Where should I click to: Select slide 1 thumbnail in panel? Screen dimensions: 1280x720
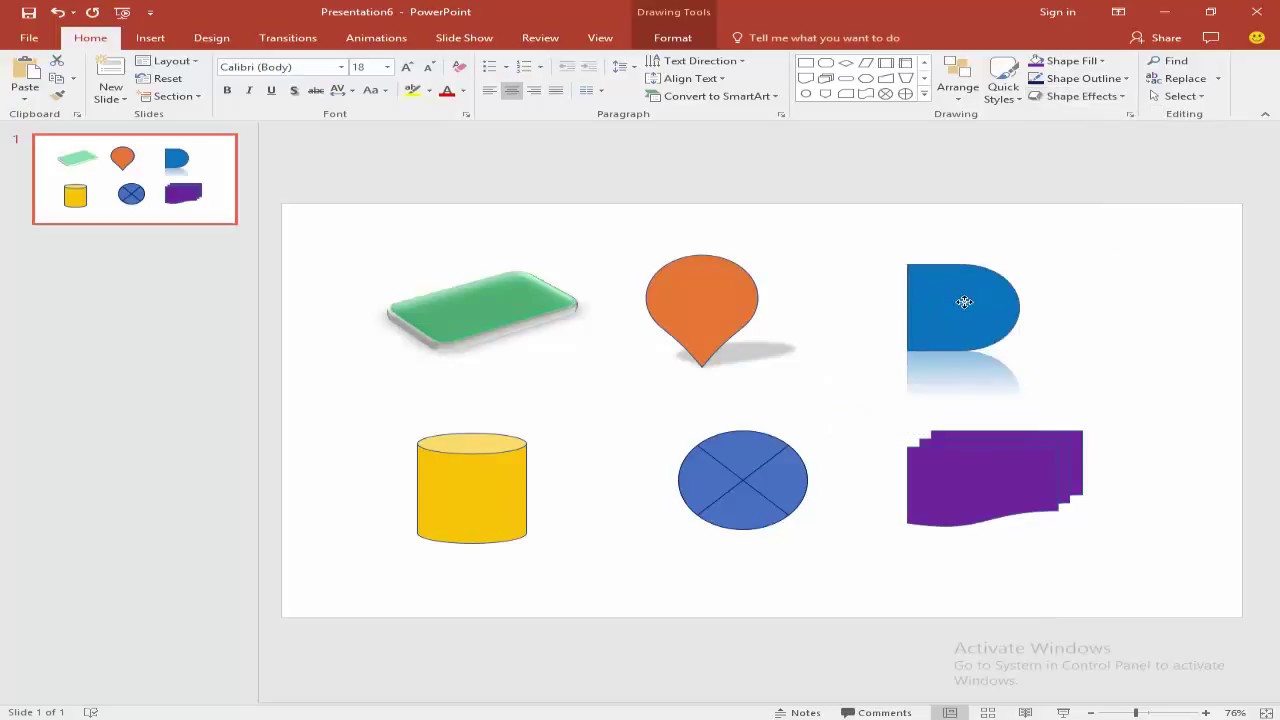[135, 179]
